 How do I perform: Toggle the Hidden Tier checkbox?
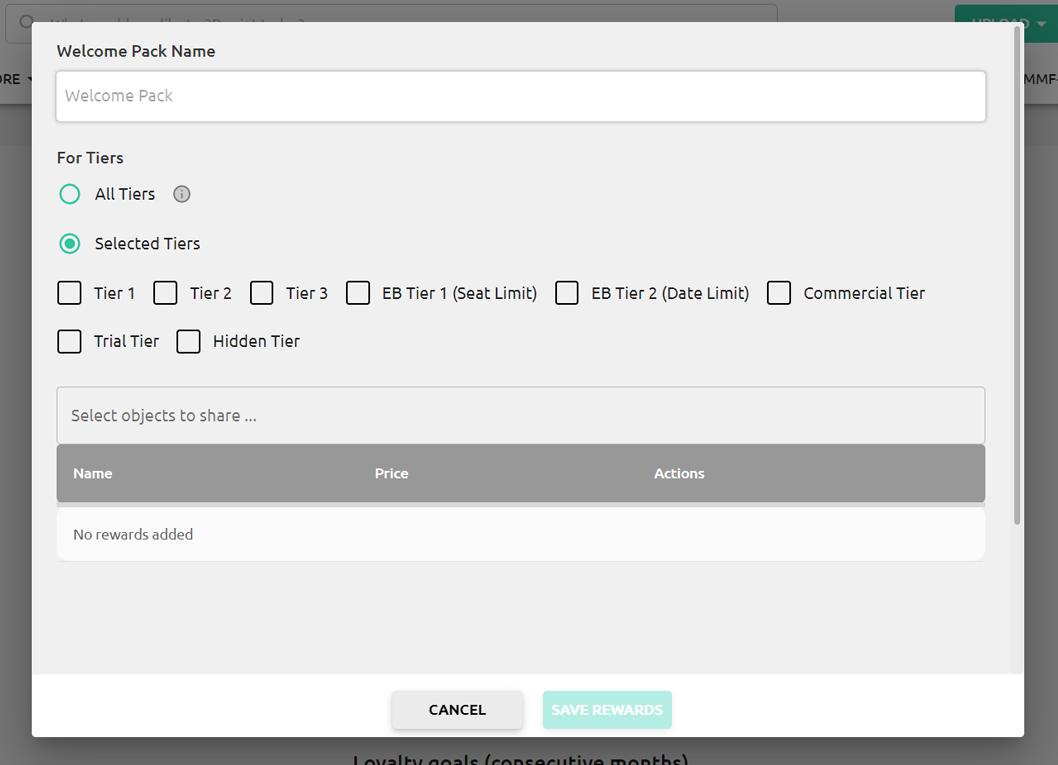[x=188, y=341]
